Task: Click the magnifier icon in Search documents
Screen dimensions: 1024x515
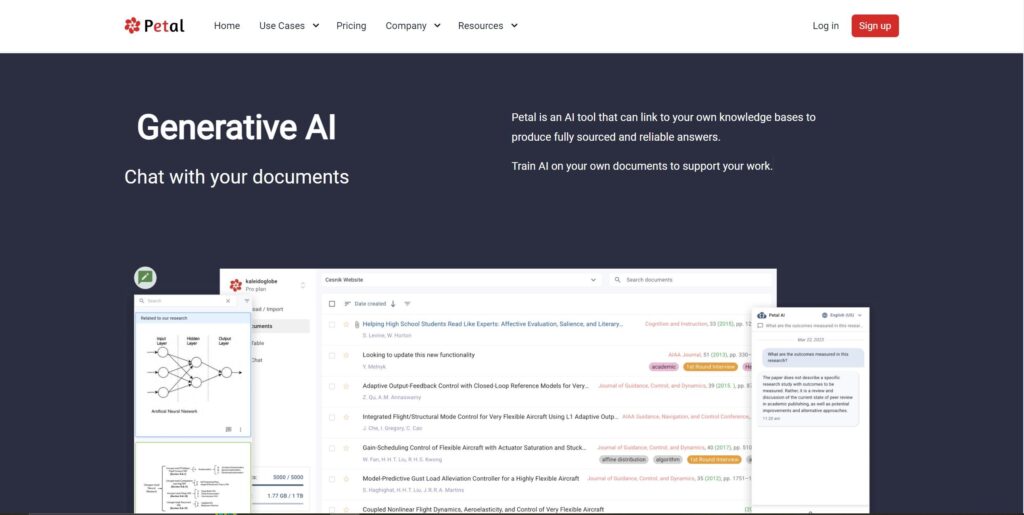Action: coord(619,280)
